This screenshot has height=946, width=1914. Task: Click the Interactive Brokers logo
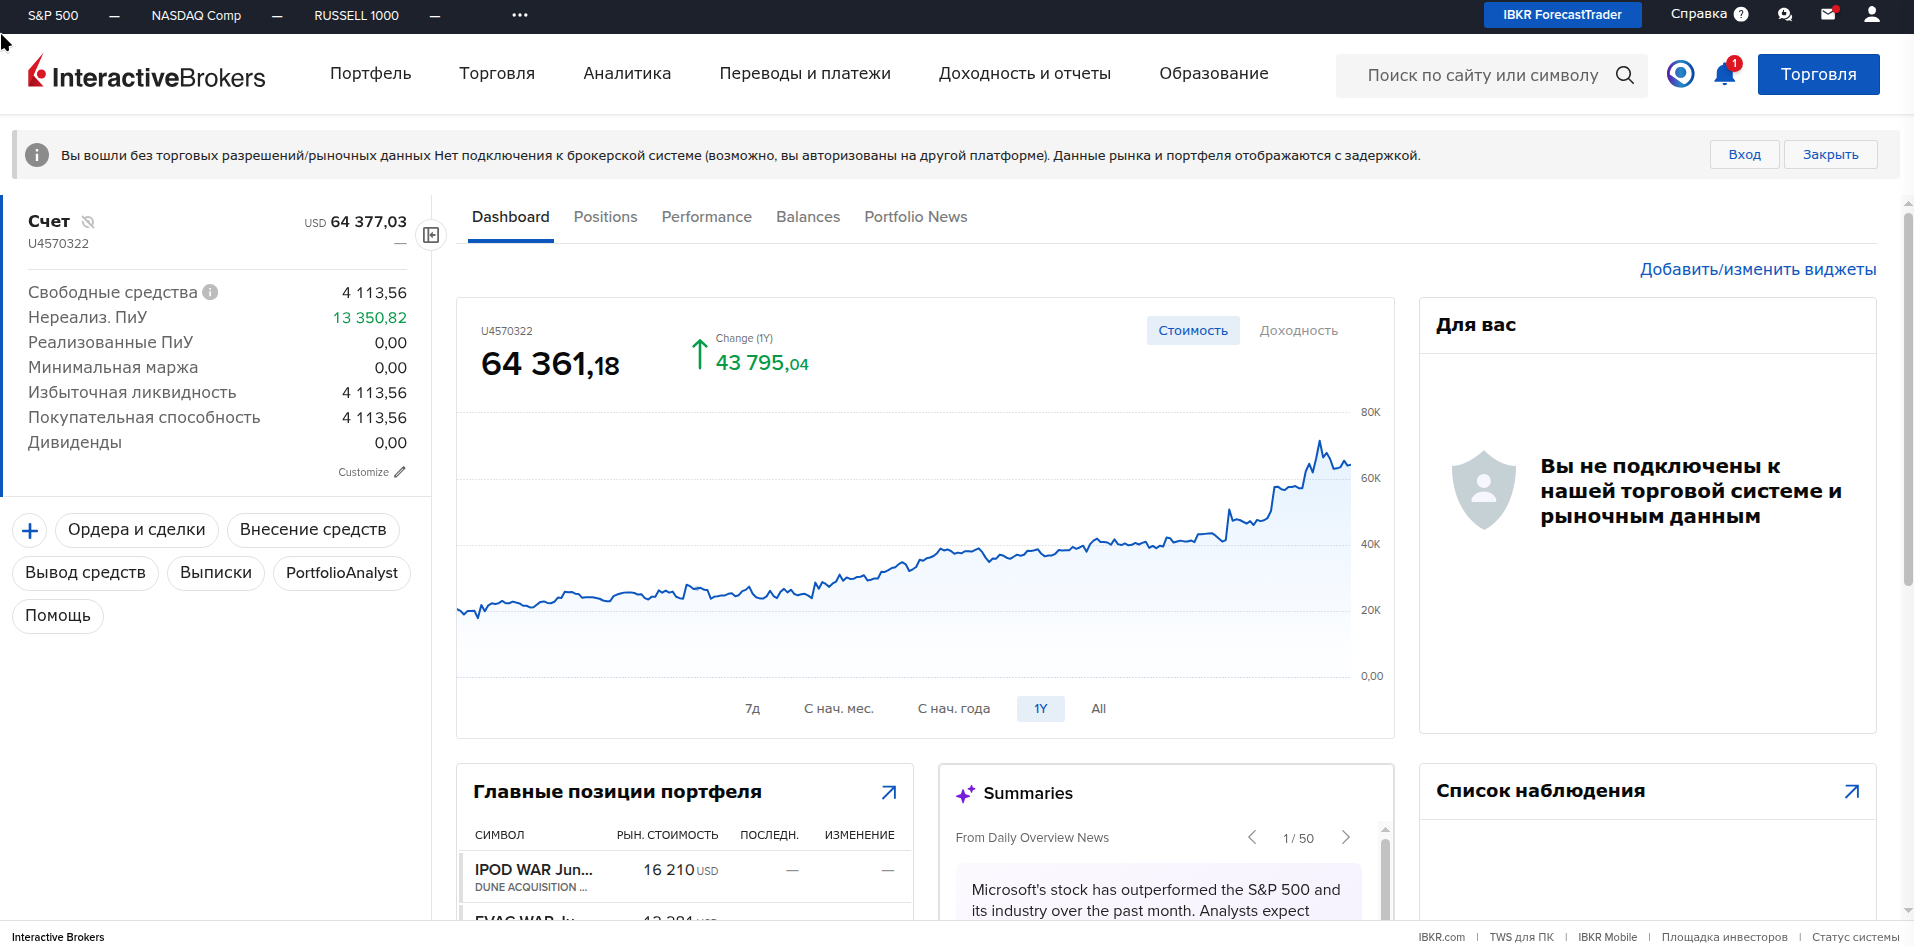pos(146,73)
